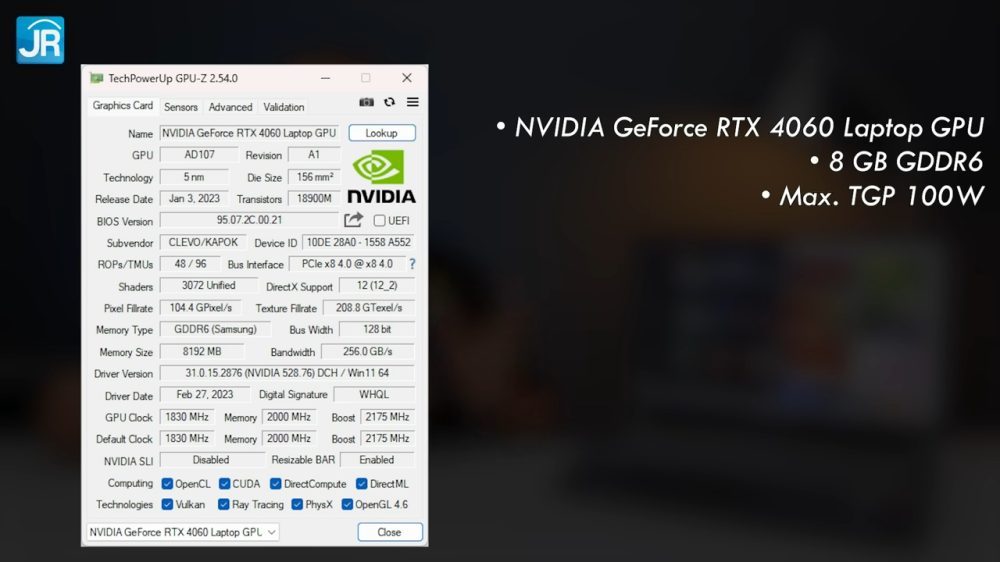The image size is (1000, 562).
Task: Click the GPU Clock row Memory 2000 MHz
Action: click(289, 417)
